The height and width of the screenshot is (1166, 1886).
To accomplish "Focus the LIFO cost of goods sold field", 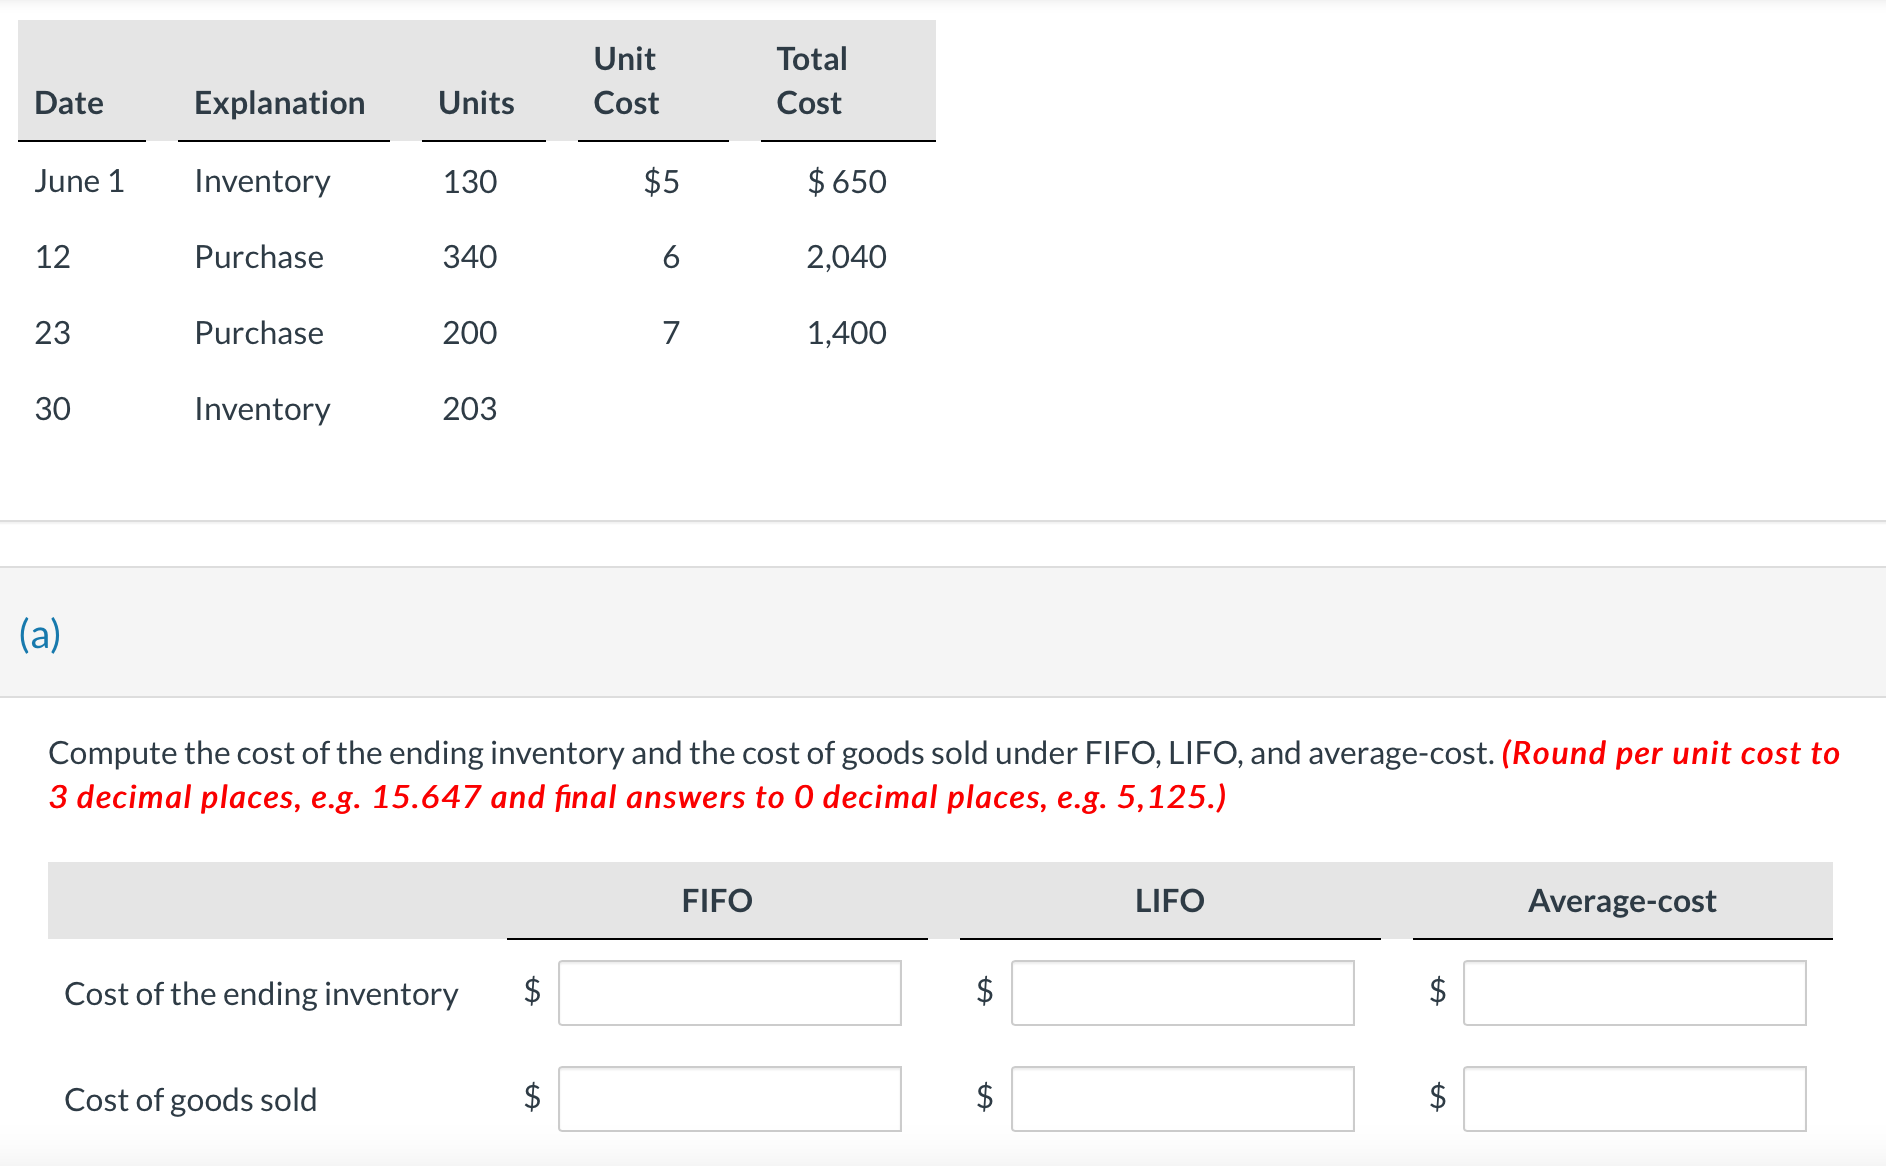I will (1182, 1098).
